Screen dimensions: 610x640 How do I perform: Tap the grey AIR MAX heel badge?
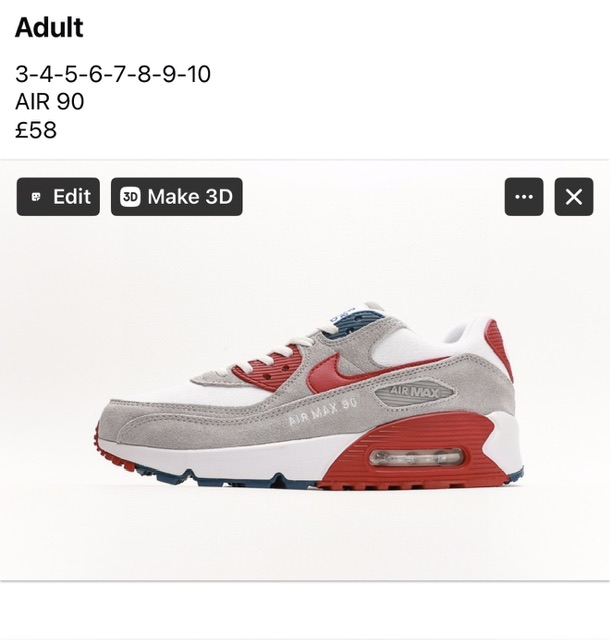(414, 392)
